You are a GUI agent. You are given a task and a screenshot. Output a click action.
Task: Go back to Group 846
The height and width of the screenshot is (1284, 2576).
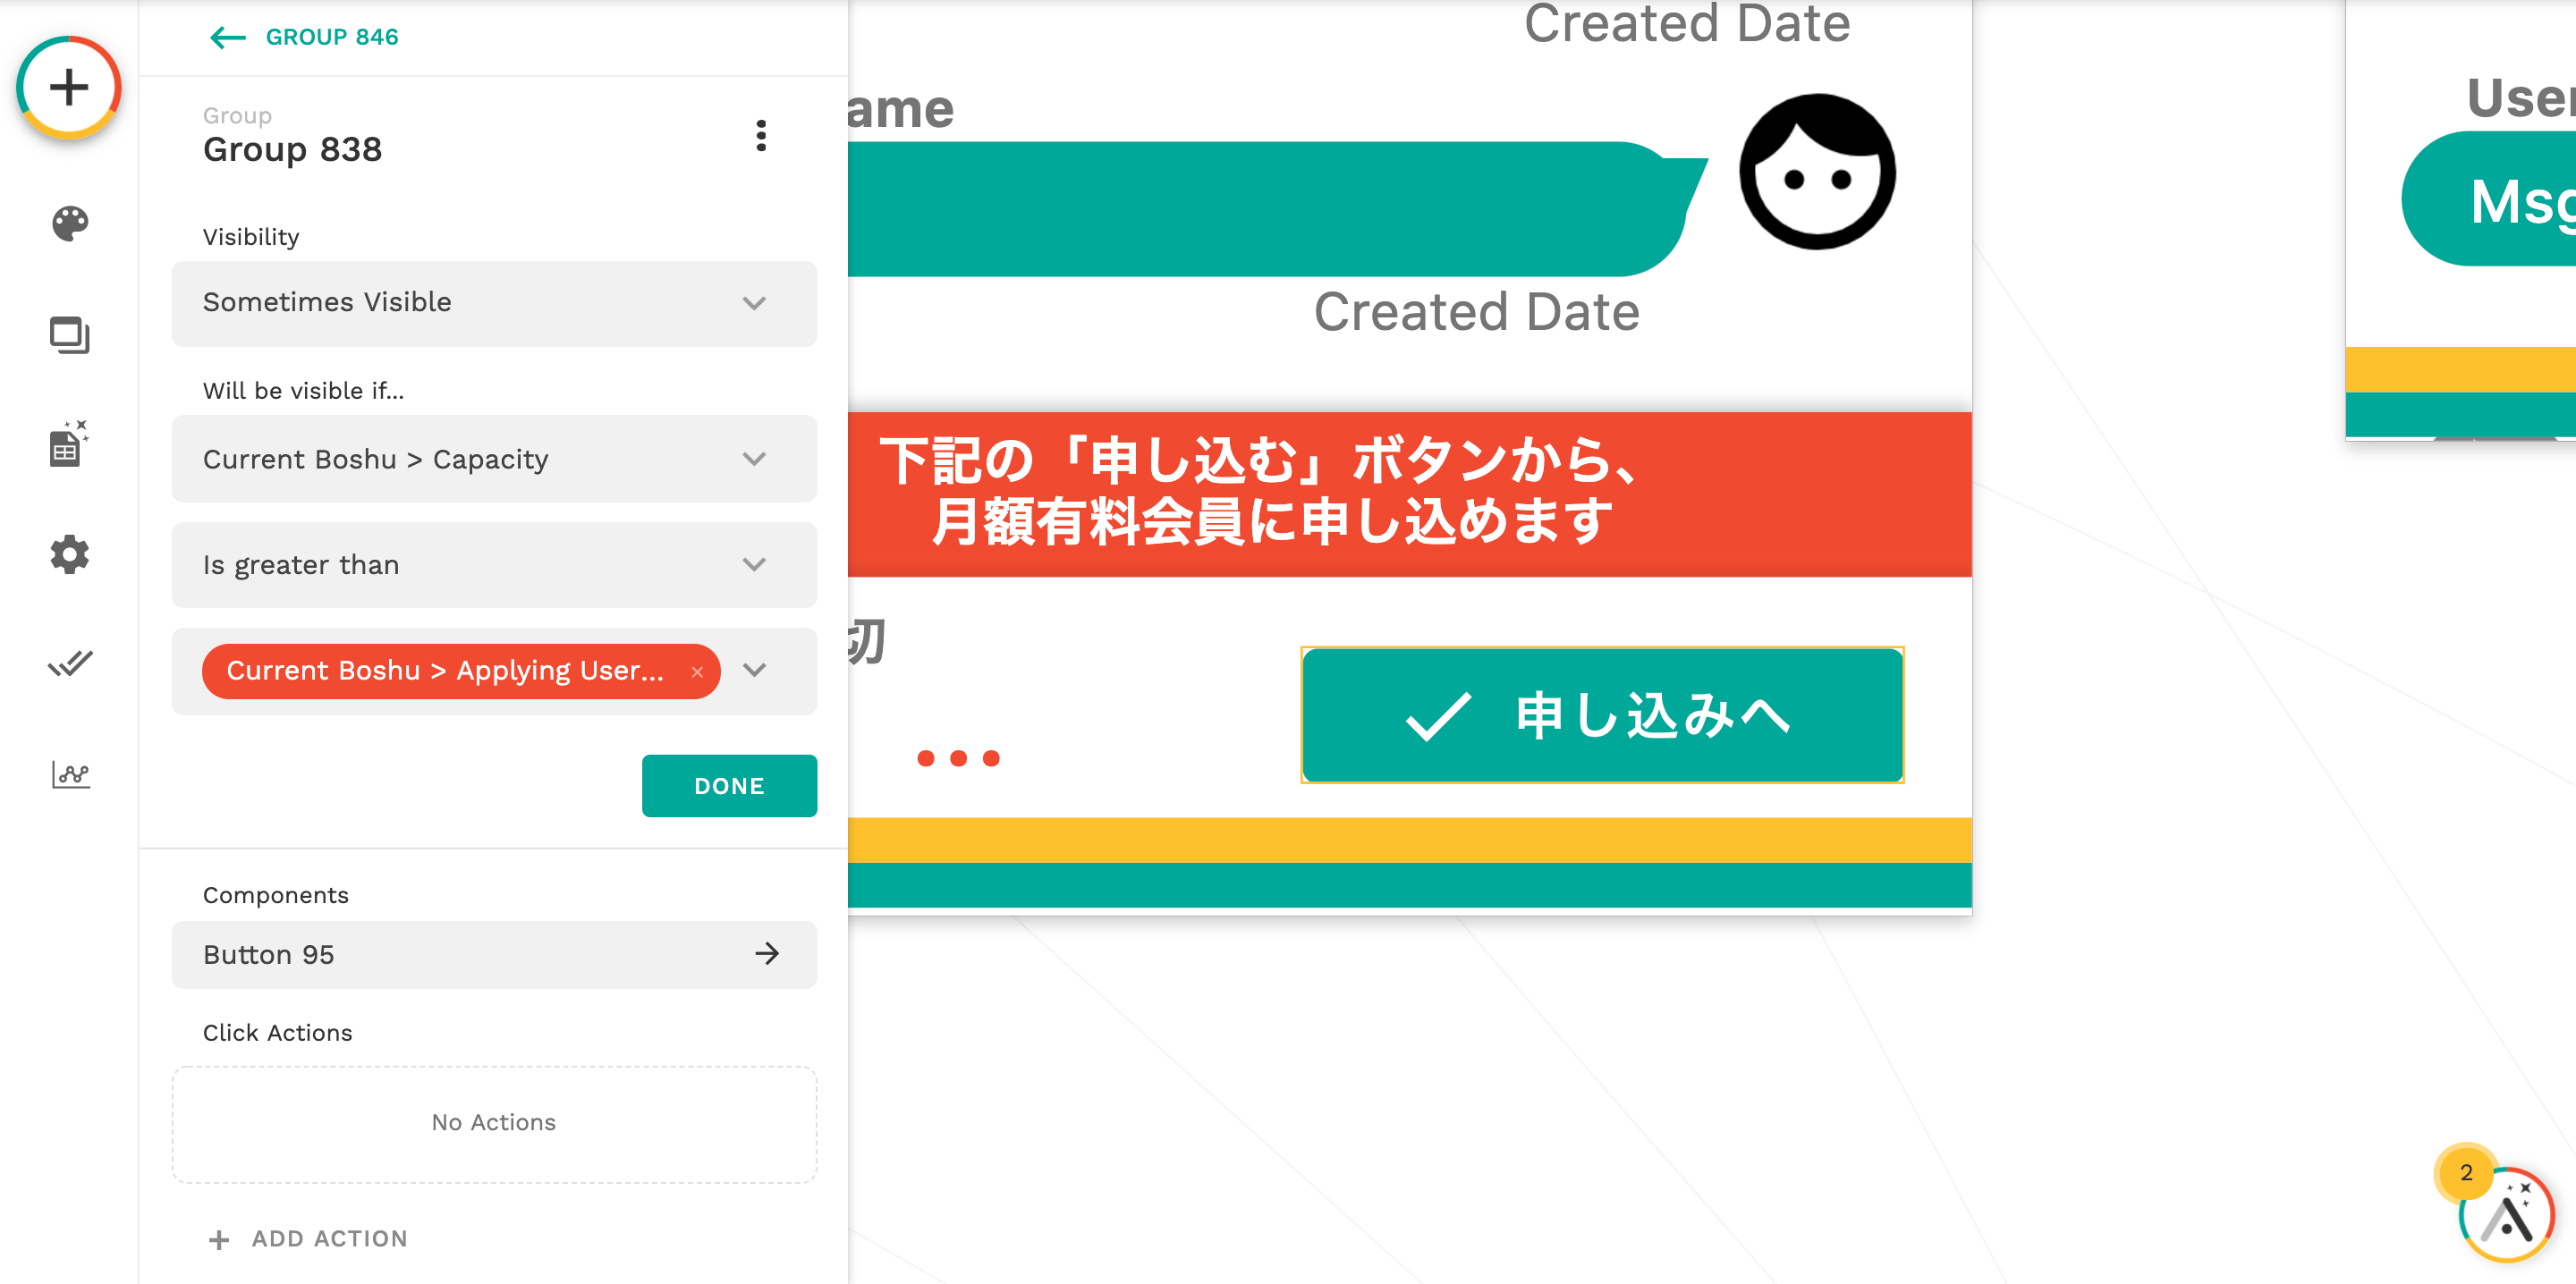(304, 37)
